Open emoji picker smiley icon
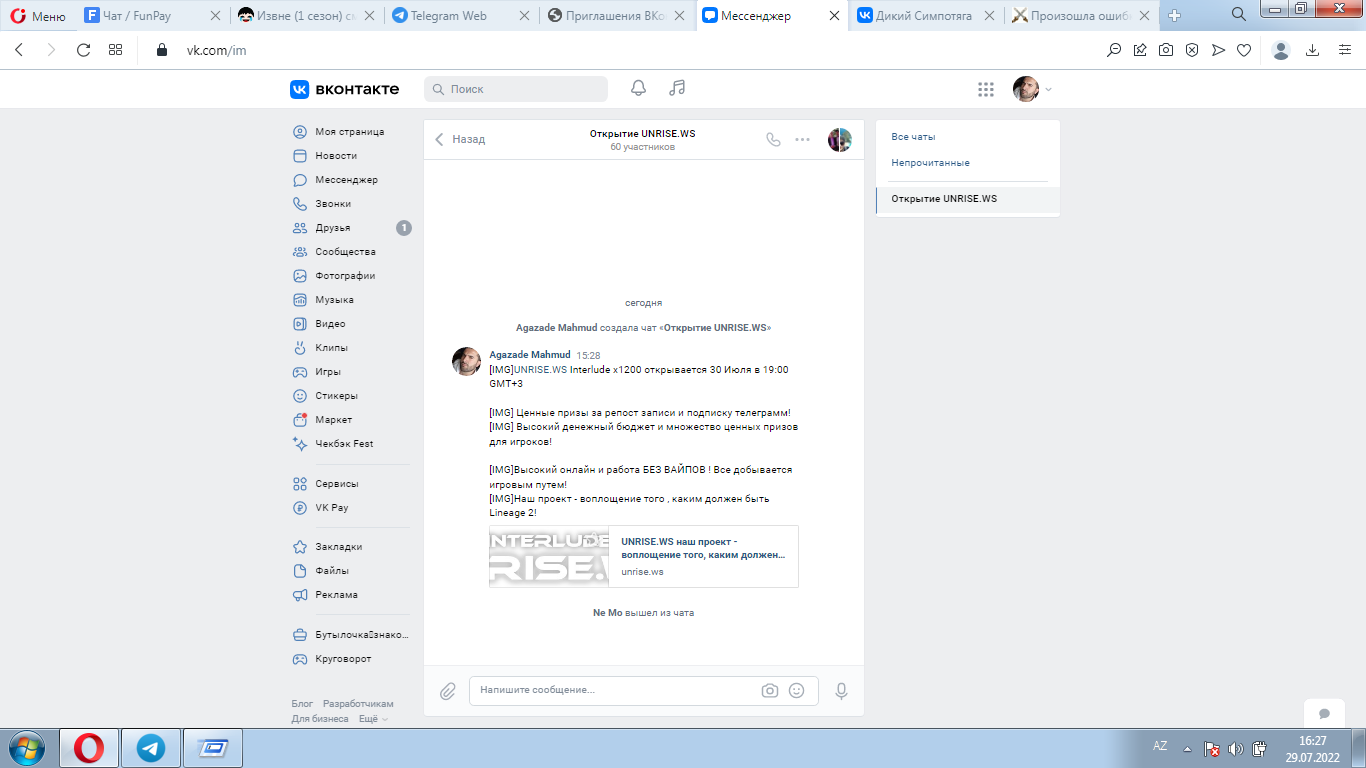Screen dimensions: 1366x768 click(796, 690)
